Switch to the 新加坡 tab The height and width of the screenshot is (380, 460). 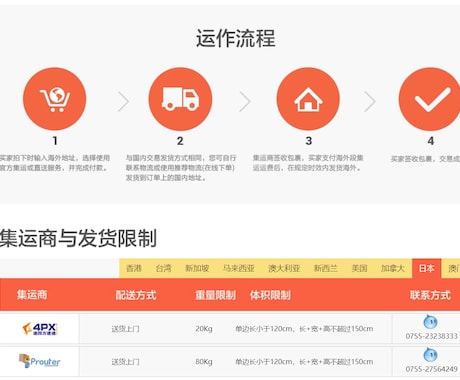(x=197, y=268)
